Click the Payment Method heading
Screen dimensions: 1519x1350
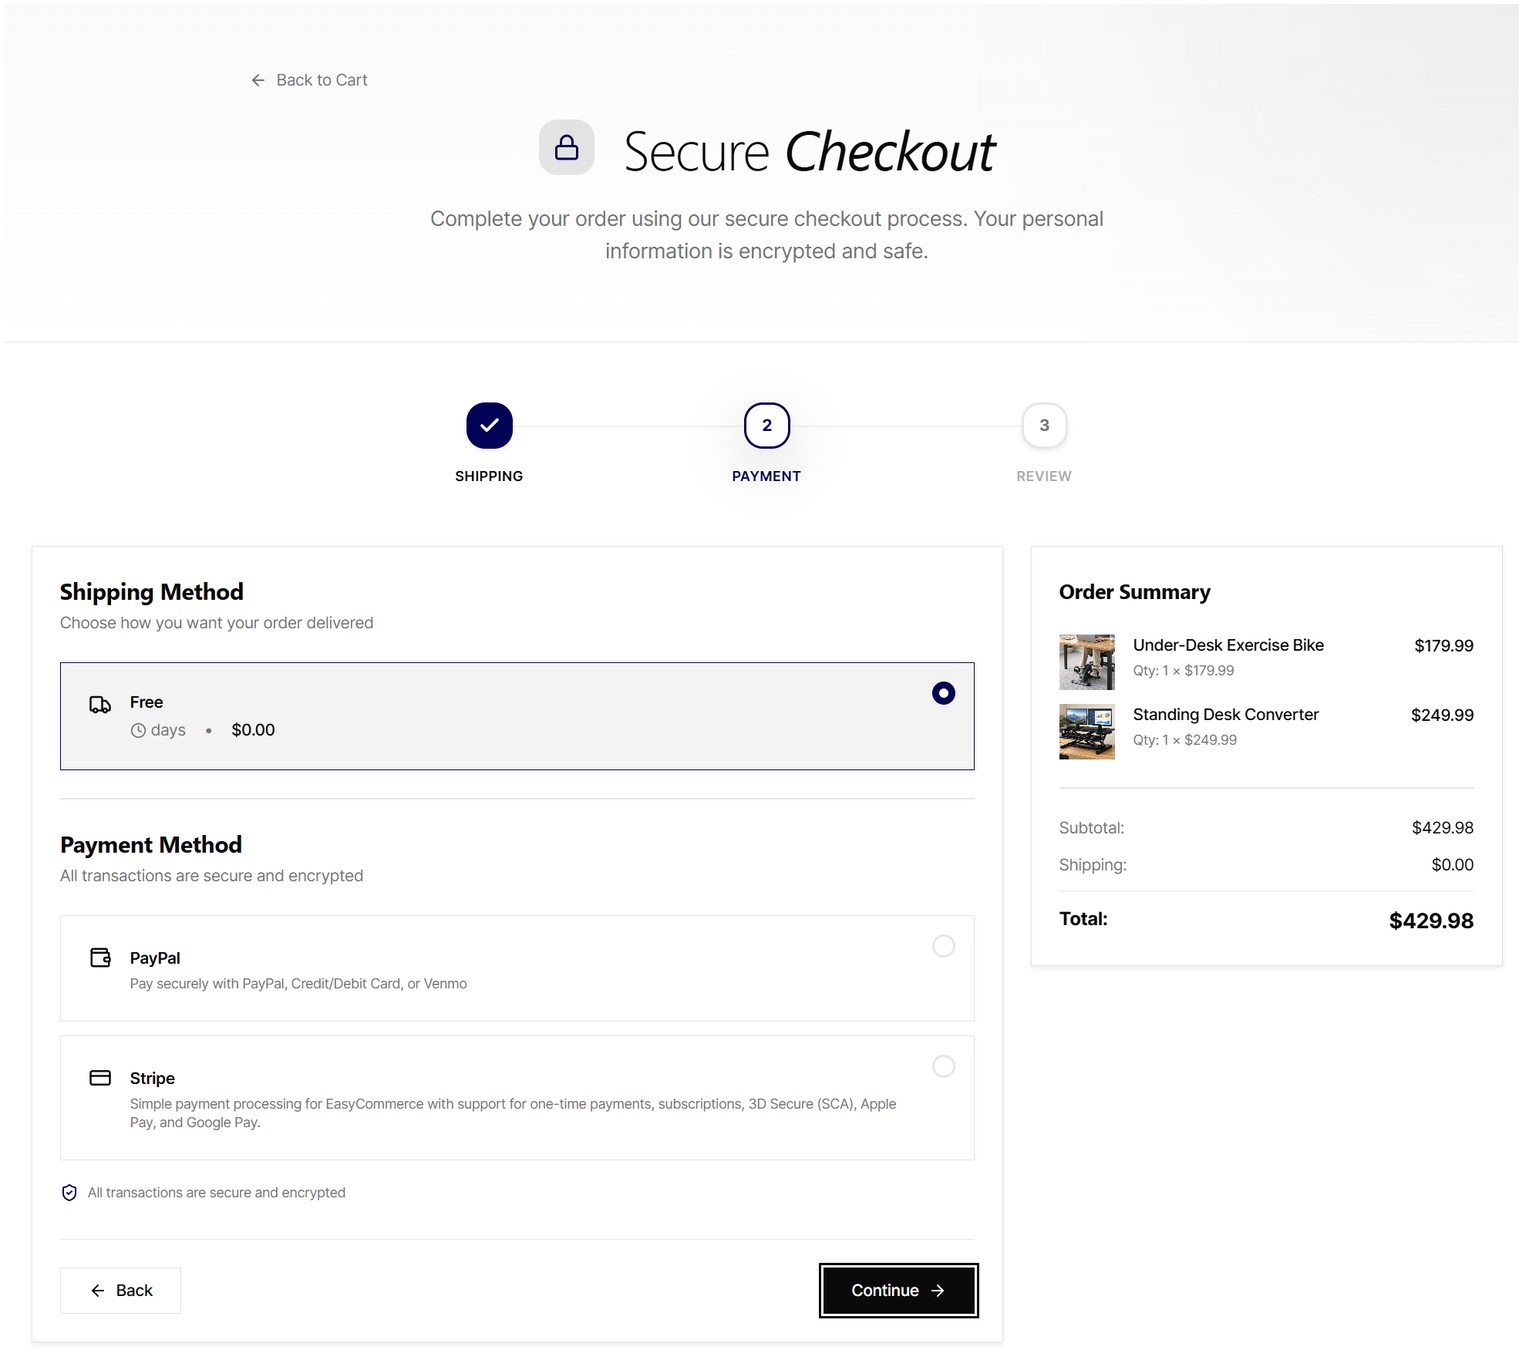[151, 845]
